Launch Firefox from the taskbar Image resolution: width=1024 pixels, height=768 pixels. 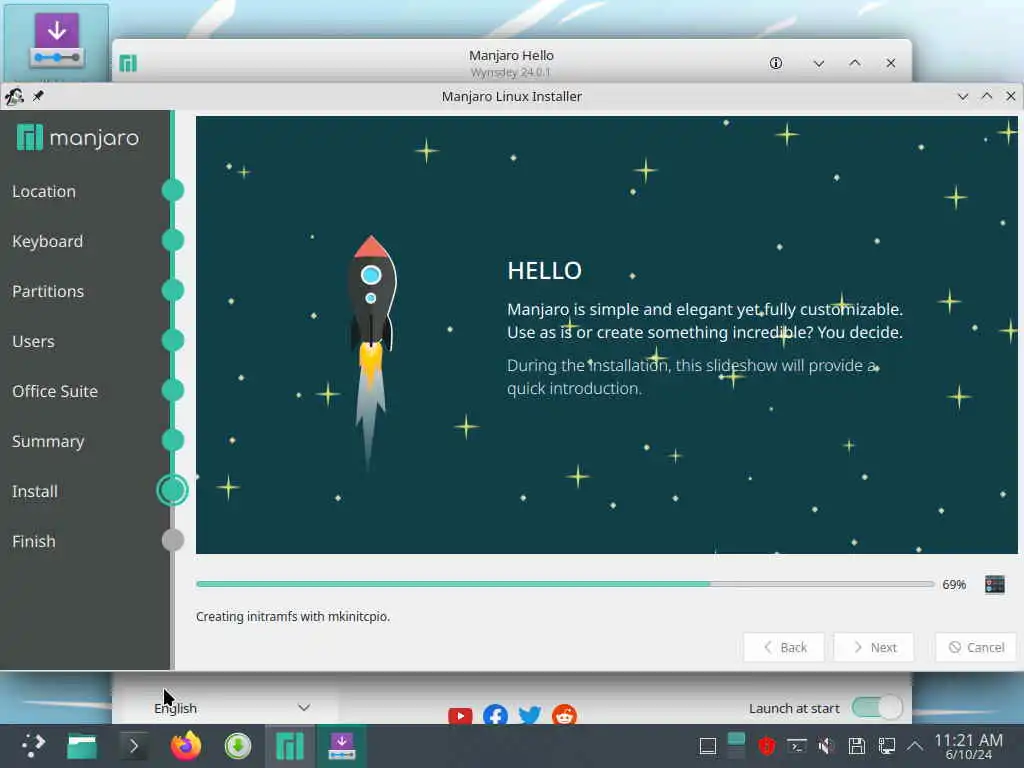(185, 746)
